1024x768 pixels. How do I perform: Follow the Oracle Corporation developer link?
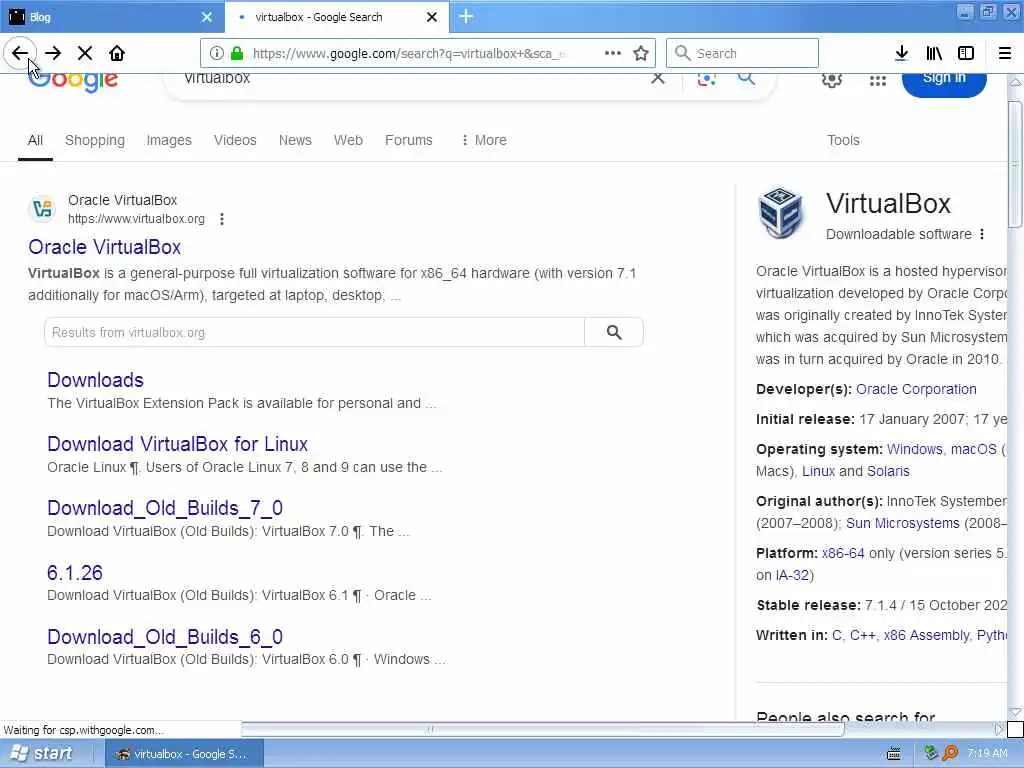(916, 389)
